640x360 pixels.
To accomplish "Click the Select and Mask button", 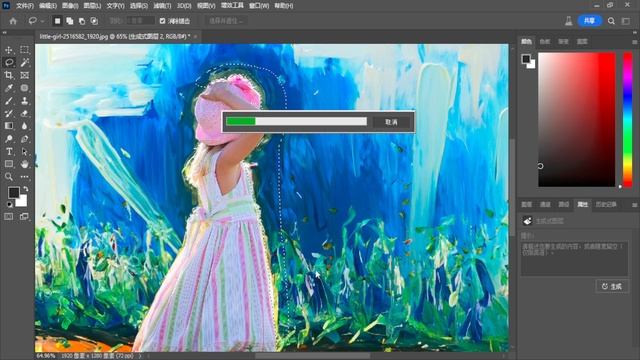I will click(x=226, y=21).
